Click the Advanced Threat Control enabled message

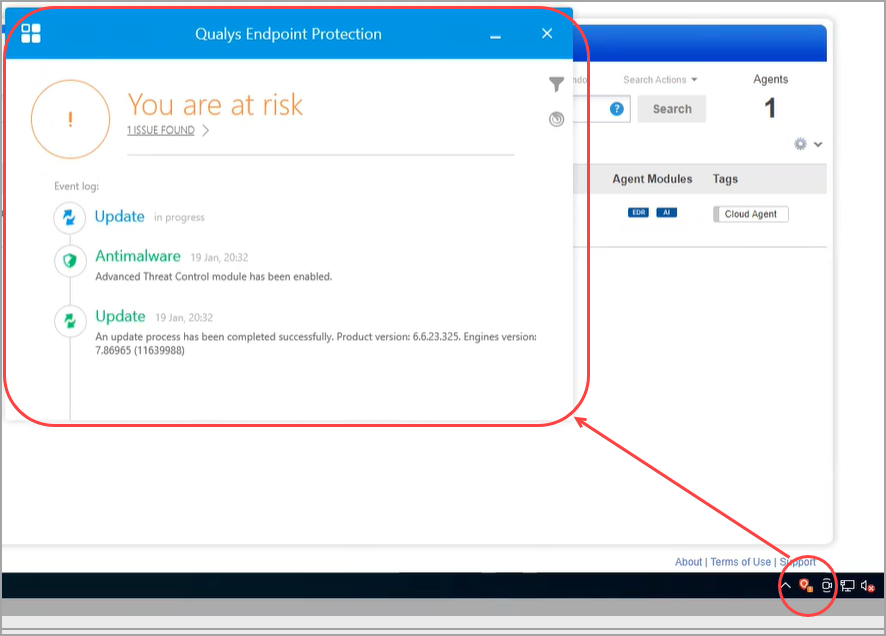click(x=214, y=277)
